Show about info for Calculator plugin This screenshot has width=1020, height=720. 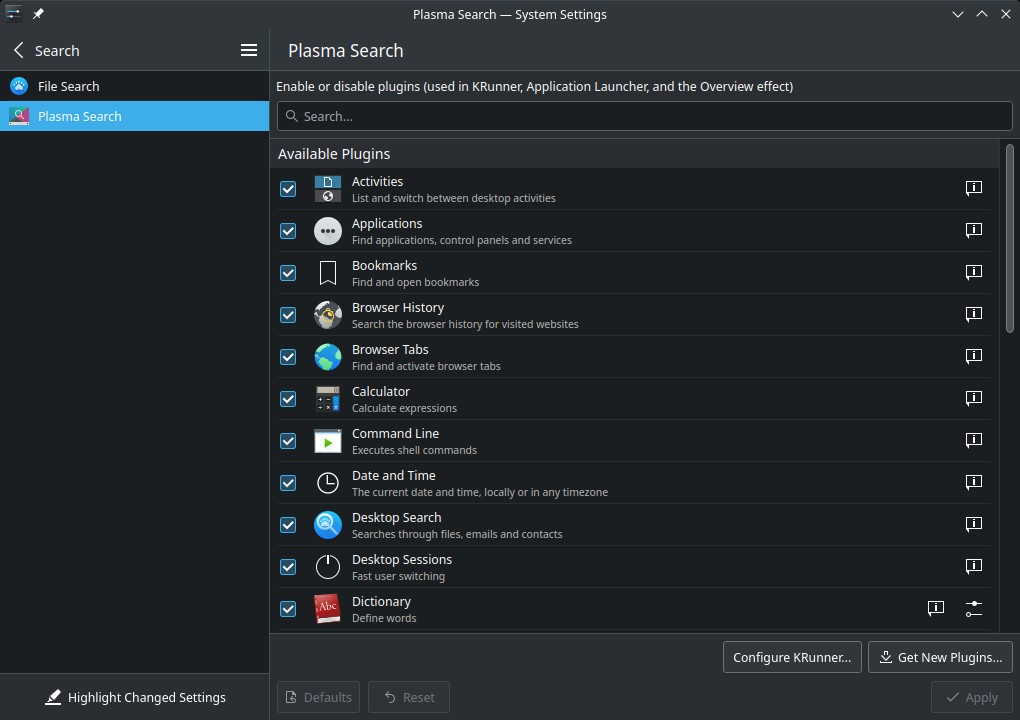tap(973, 398)
